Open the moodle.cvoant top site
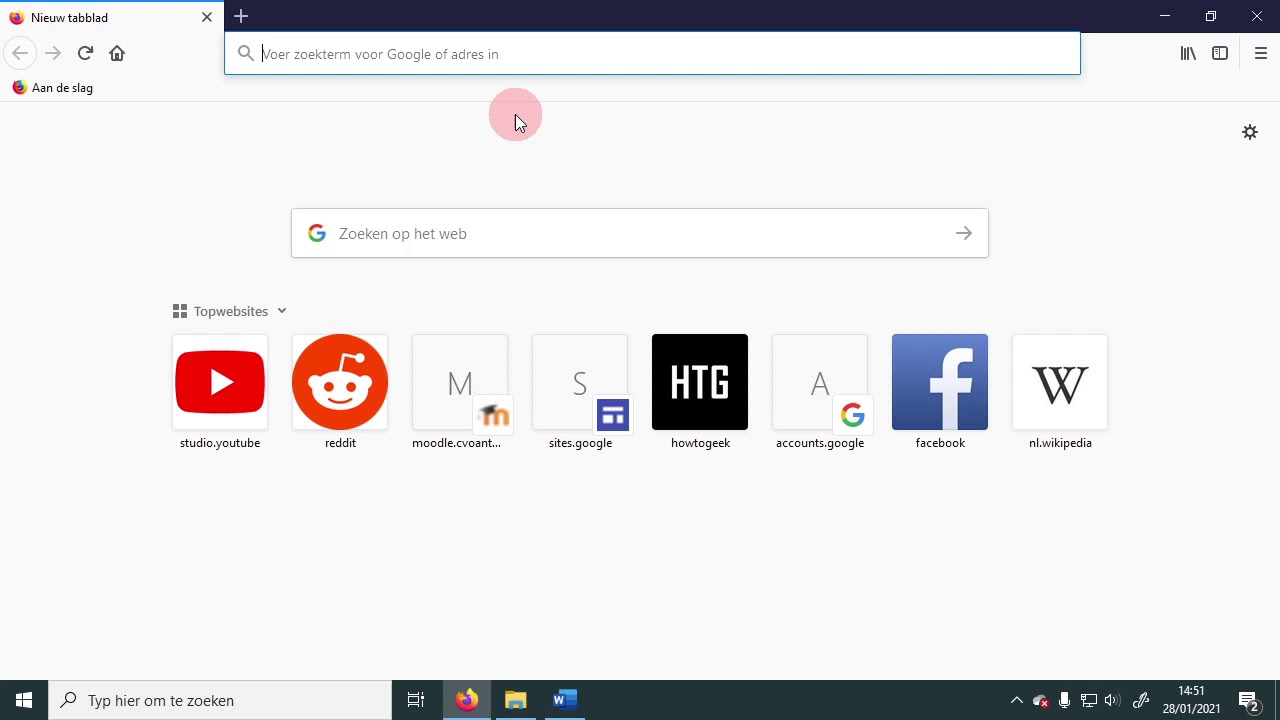The image size is (1280, 720). [x=460, y=392]
